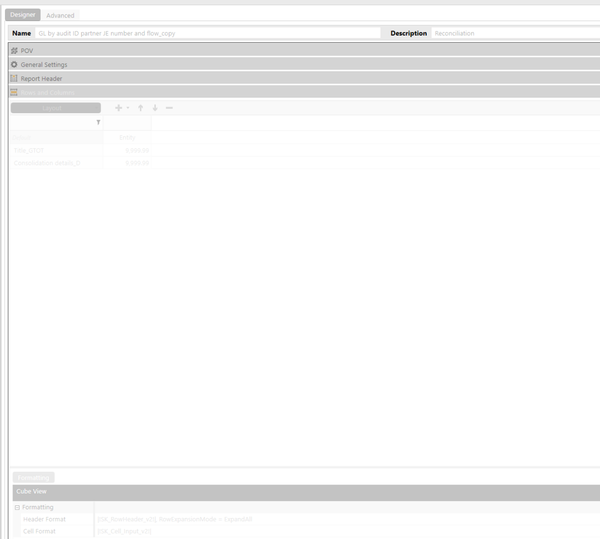Click the Name input field
This screenshot has width=600, height=539.
click(x=208, y=33)
